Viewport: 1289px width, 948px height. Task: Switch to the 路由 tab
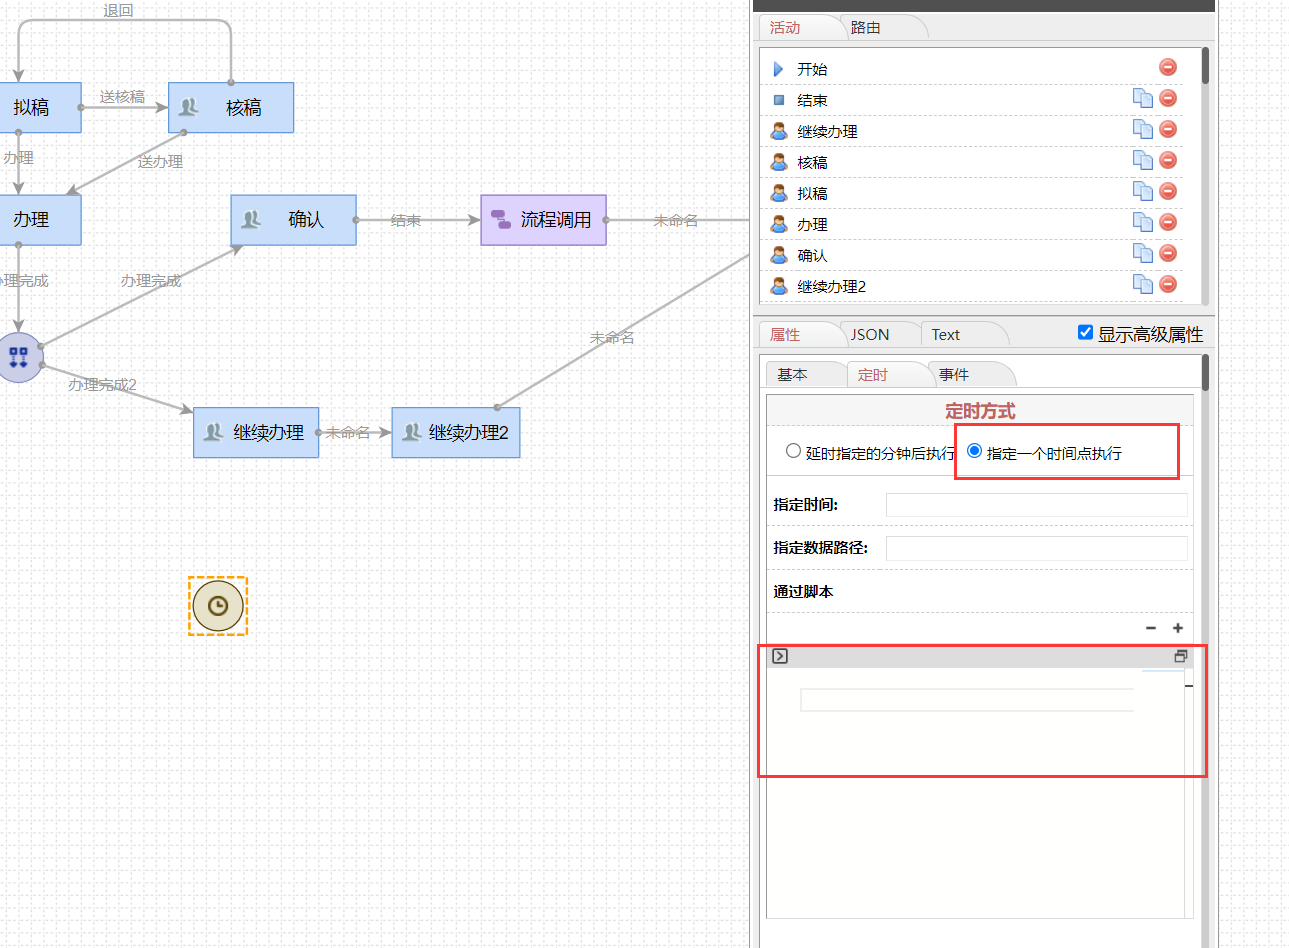tap(866, 28)
